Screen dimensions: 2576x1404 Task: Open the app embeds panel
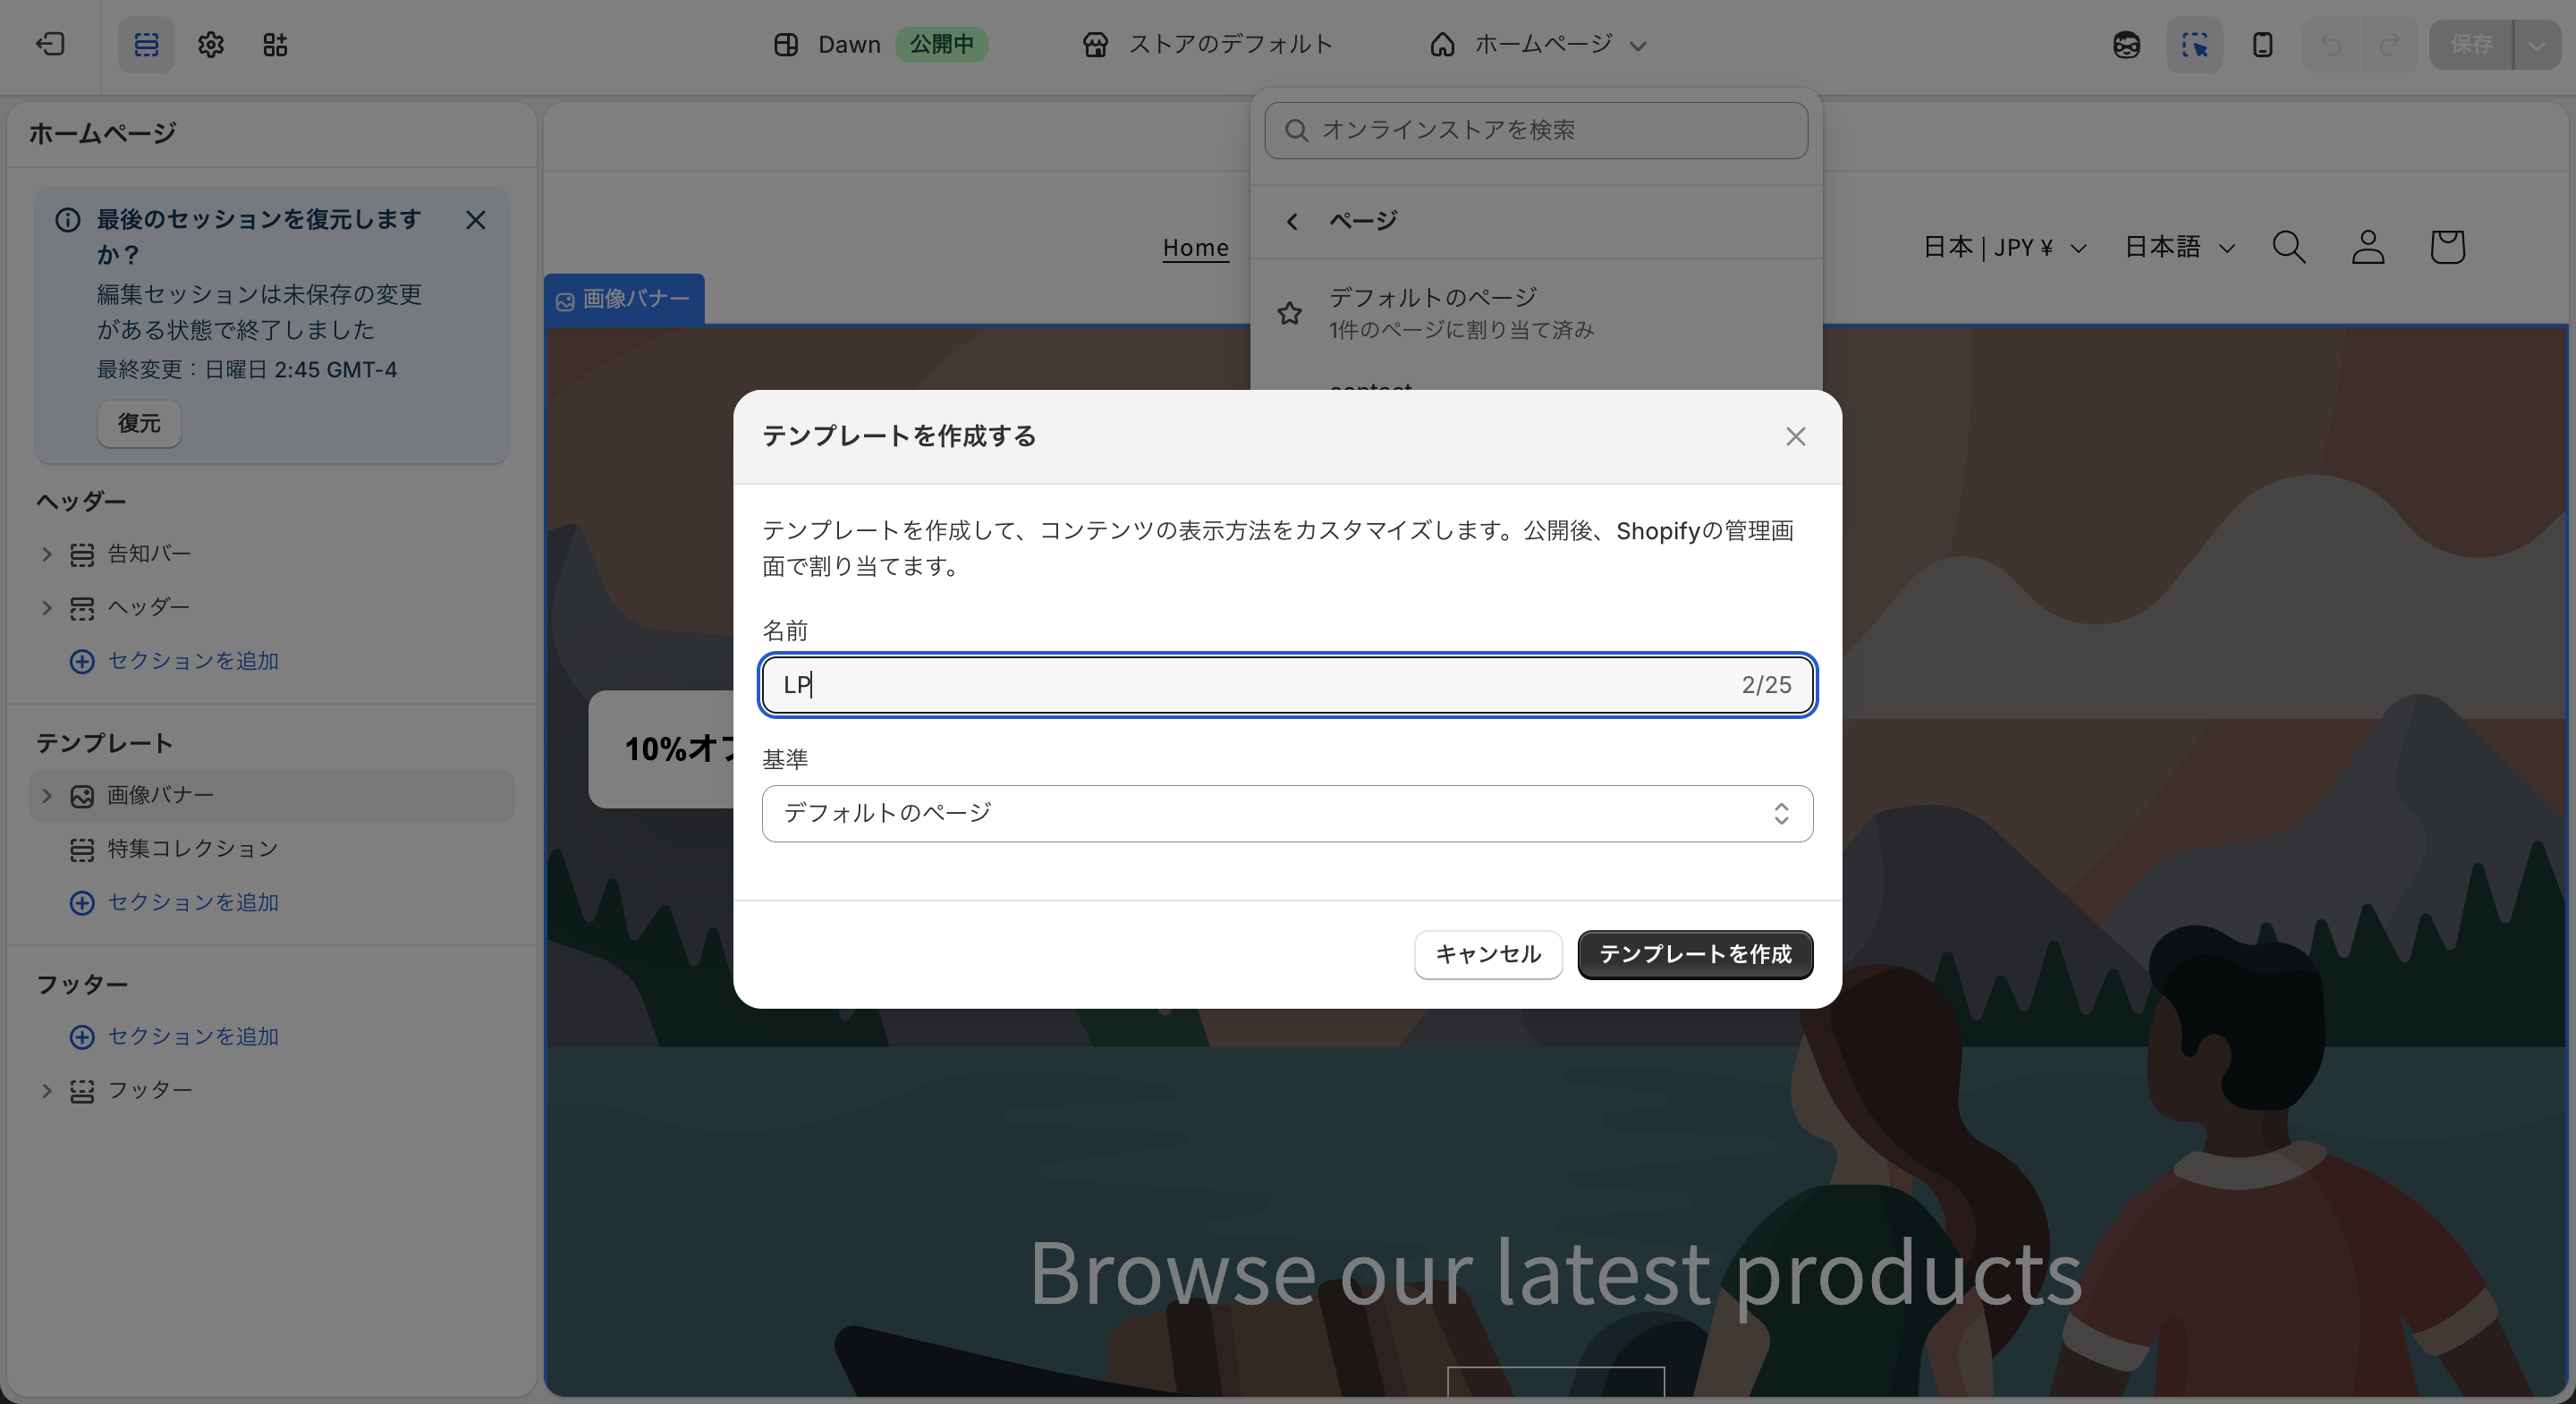(x=276, y=44)
